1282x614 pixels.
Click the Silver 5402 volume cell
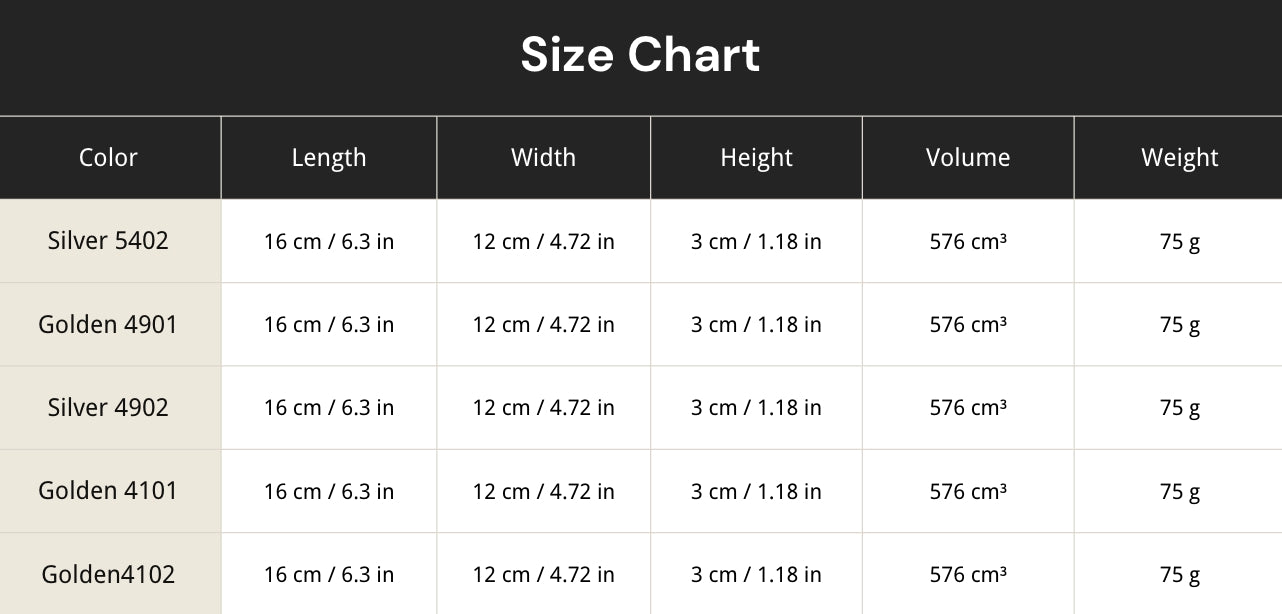tap(968, 241)
